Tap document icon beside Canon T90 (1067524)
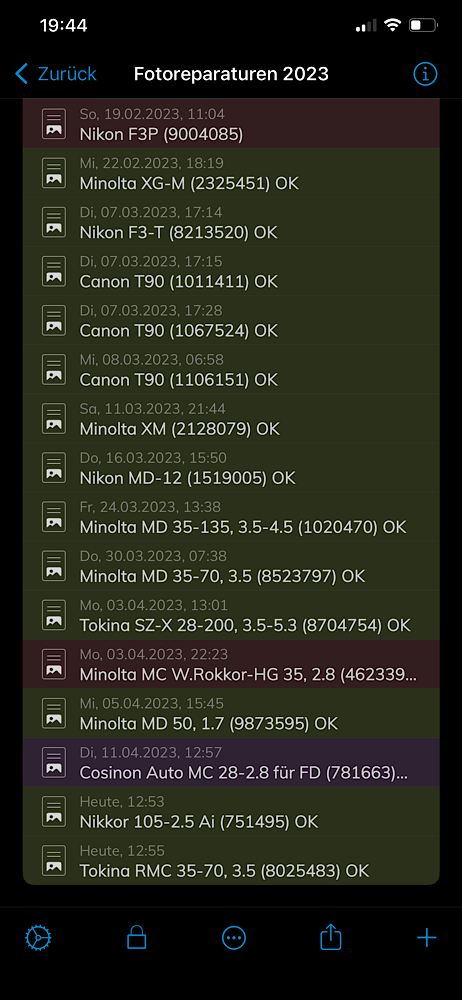462x1000 pixels. point(54,320)
